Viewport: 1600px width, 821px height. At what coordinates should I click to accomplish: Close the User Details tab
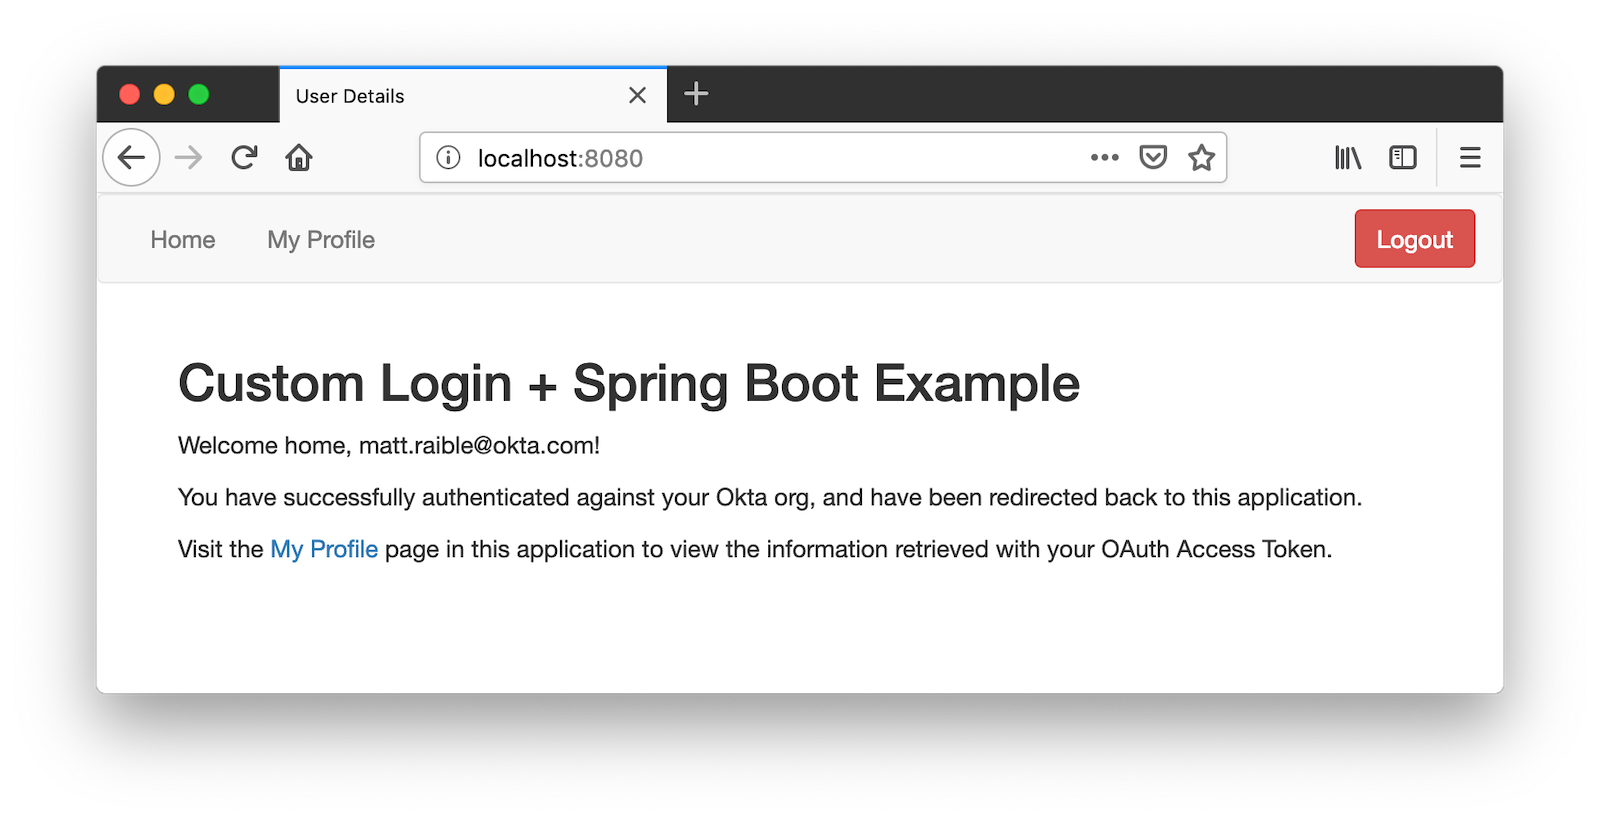tap(637, 95)
